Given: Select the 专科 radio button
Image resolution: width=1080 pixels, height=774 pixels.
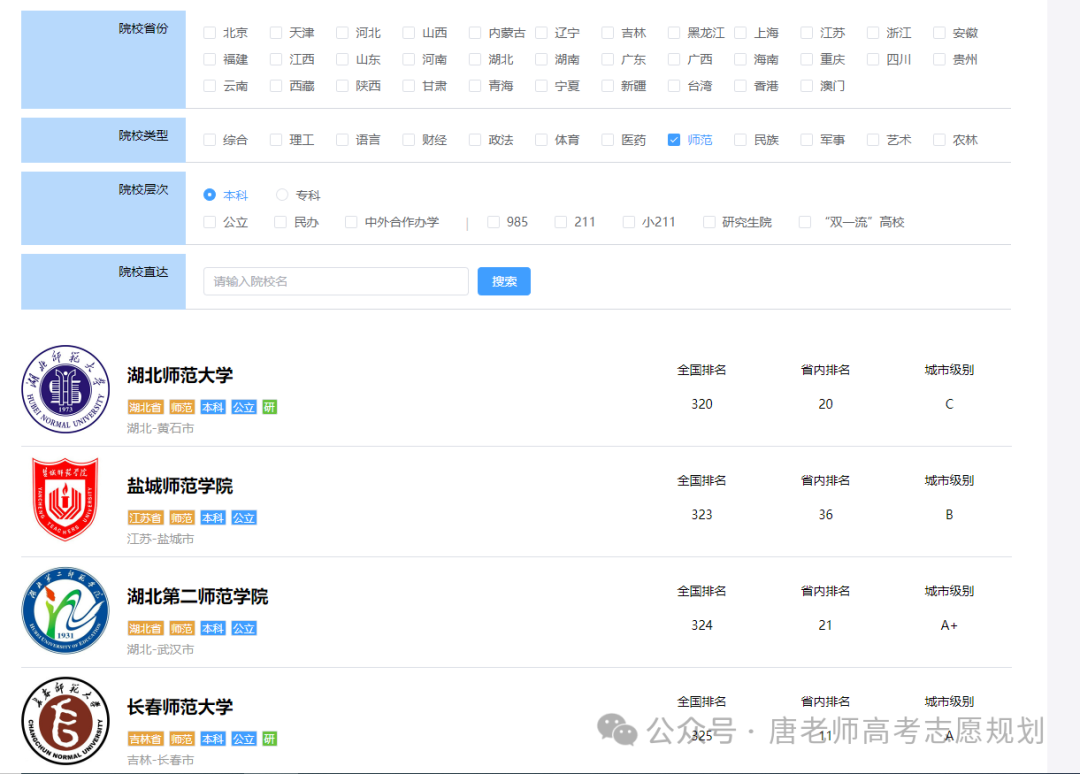Looking at the screenshot, I should pyautogui.click(x=282, y=195).
